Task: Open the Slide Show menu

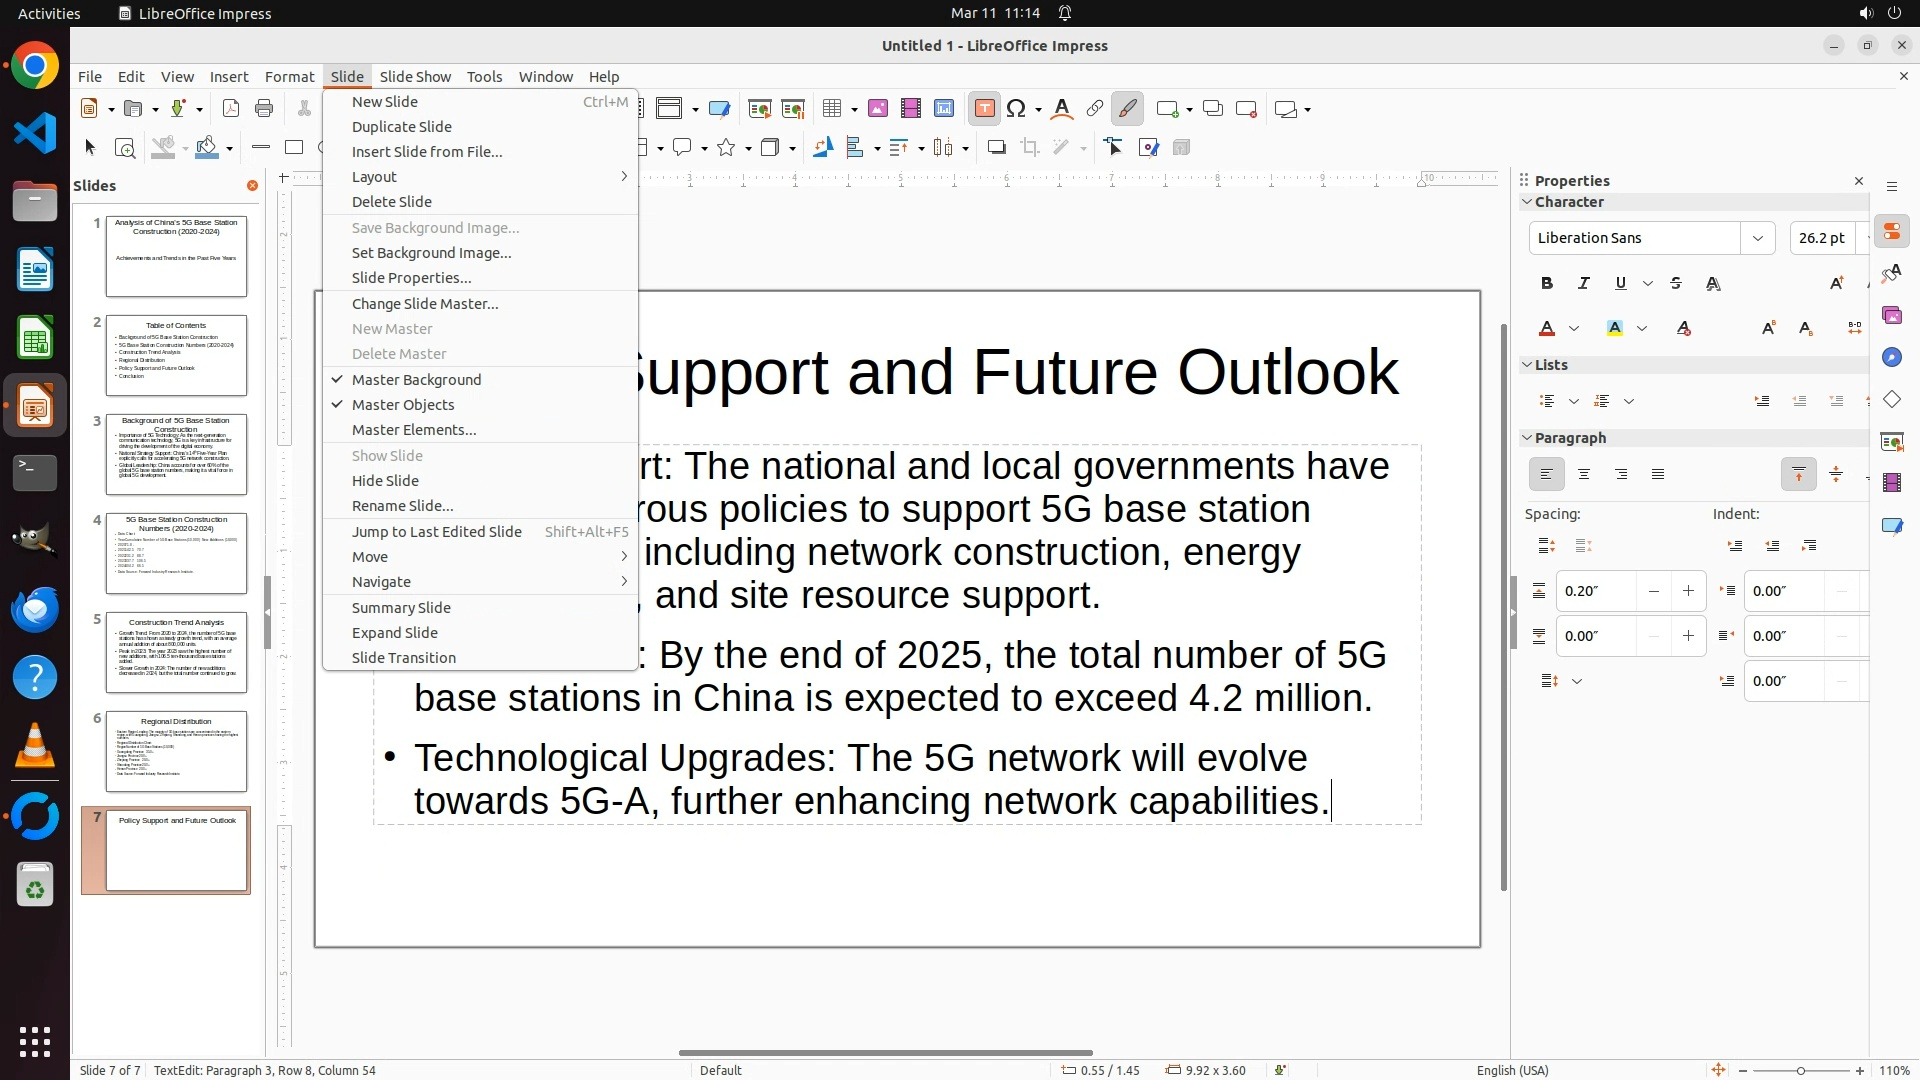Action: pos(414,77)
